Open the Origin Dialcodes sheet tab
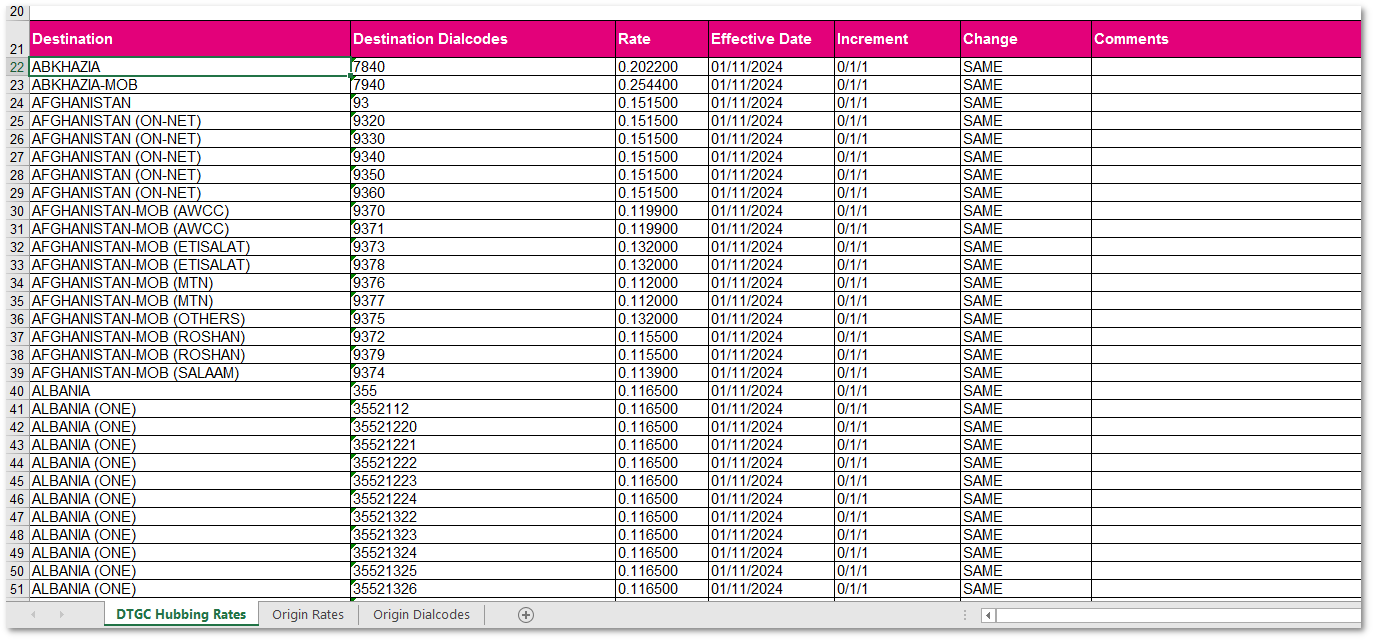1373x640 pixels. (x=421, y=615)
